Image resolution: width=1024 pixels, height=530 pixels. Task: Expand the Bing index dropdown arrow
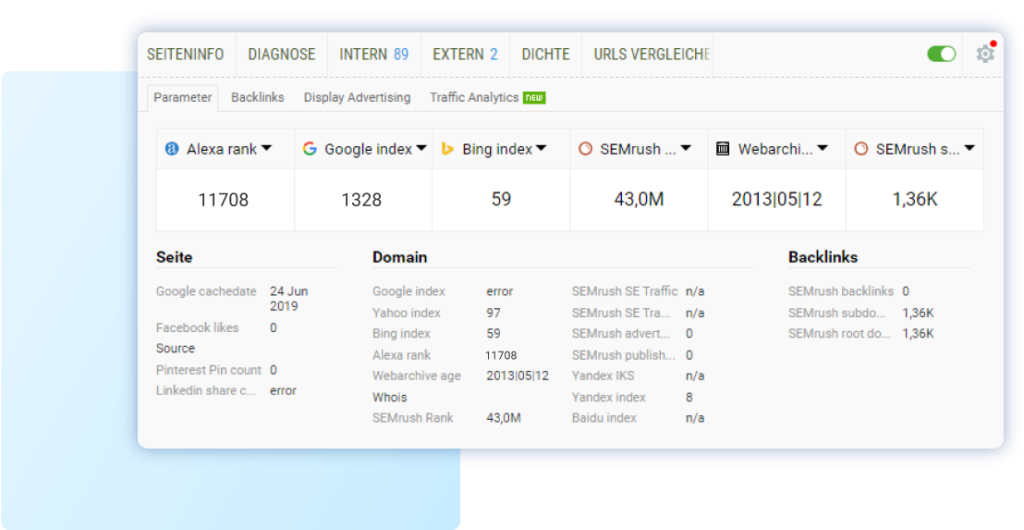pyautogui.click(x=541, y=149)
